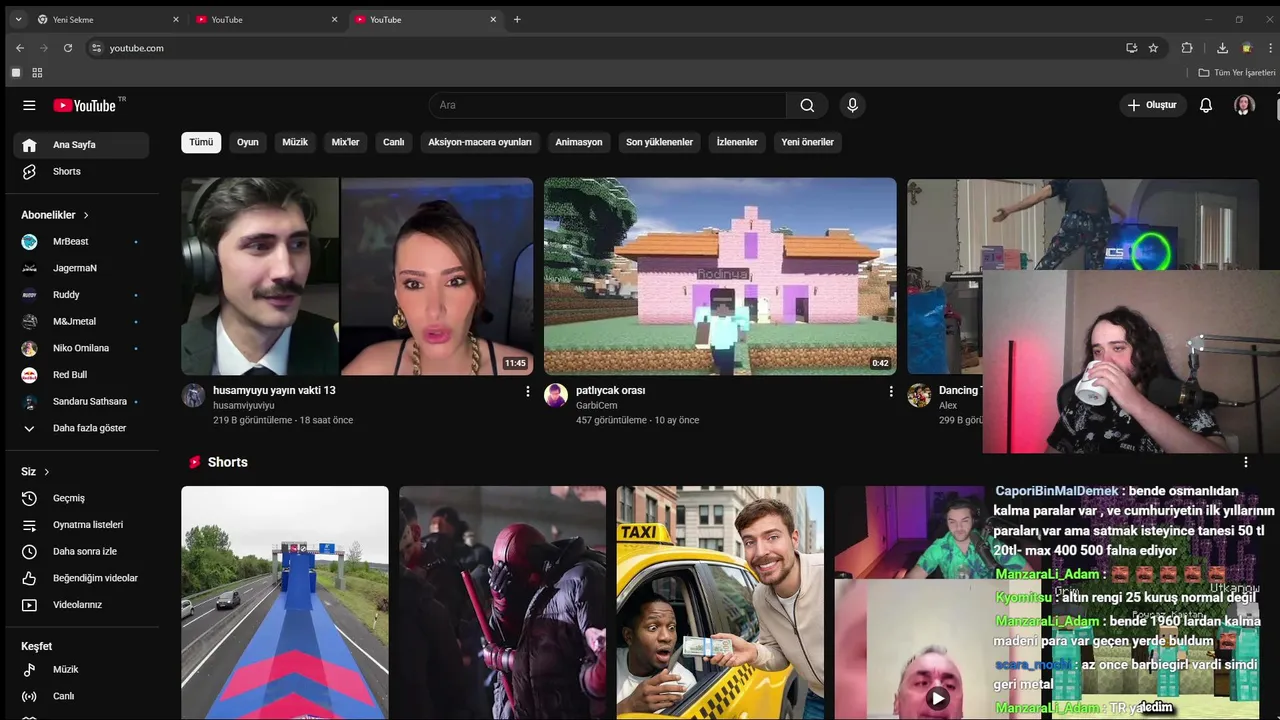Select Son yüklenenler filter chip
This screenshot has width=1280, height=720.
tap(659, 142)
